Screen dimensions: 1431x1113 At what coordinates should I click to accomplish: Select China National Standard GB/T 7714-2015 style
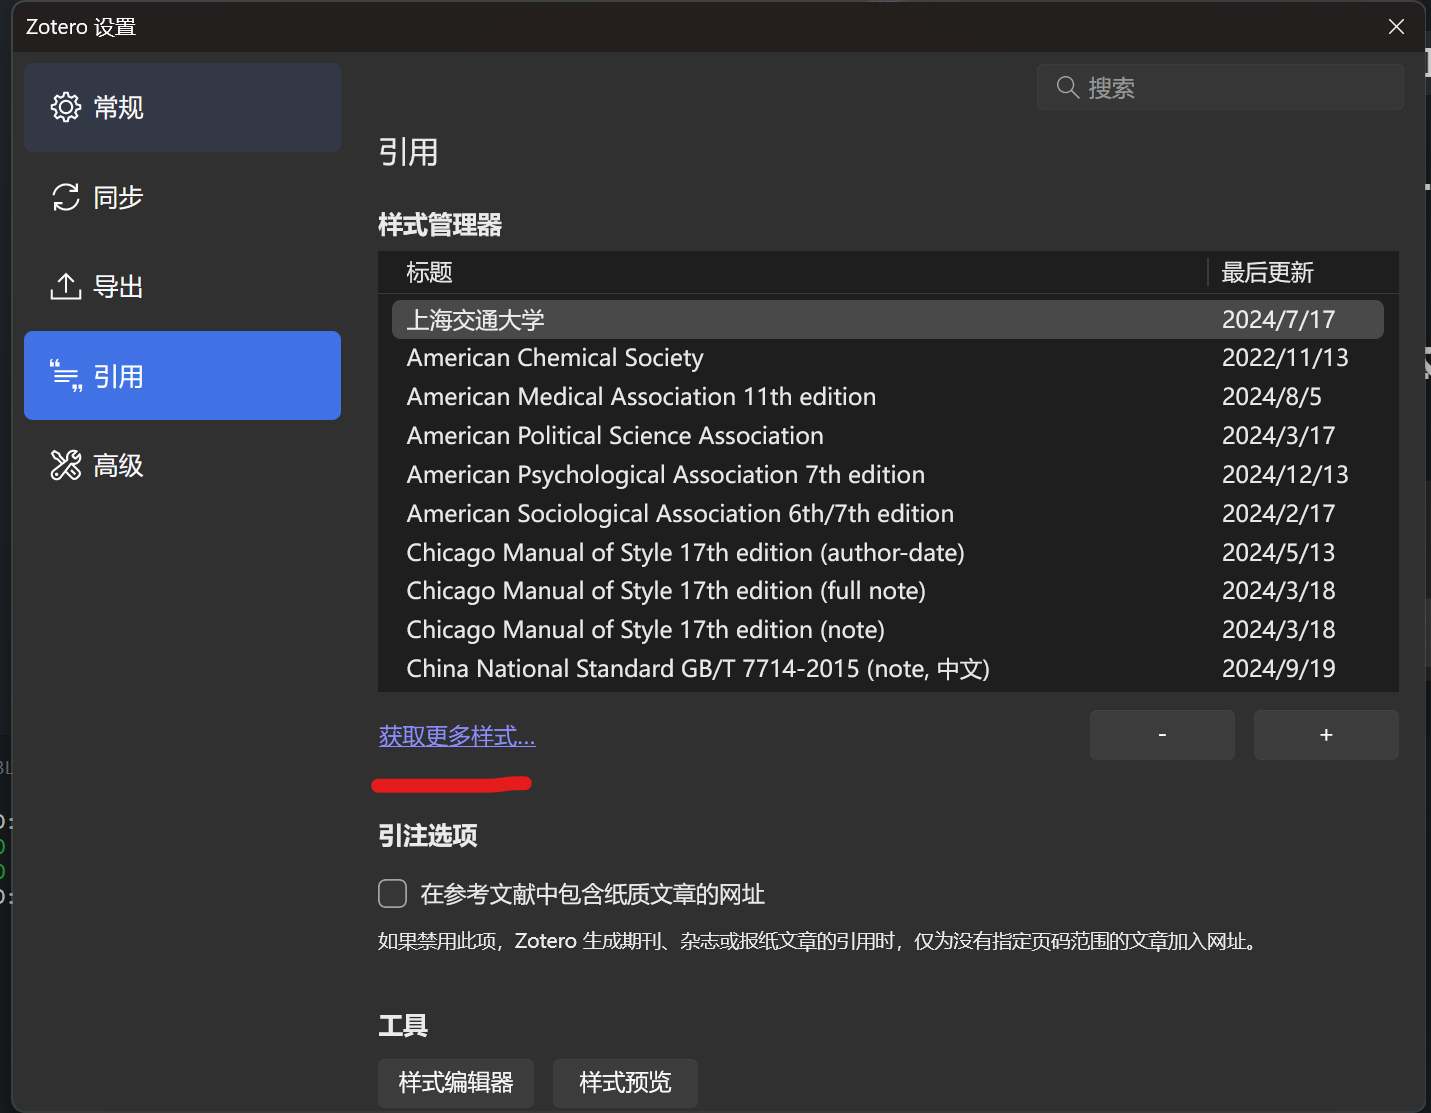click(x=698, y=669)
